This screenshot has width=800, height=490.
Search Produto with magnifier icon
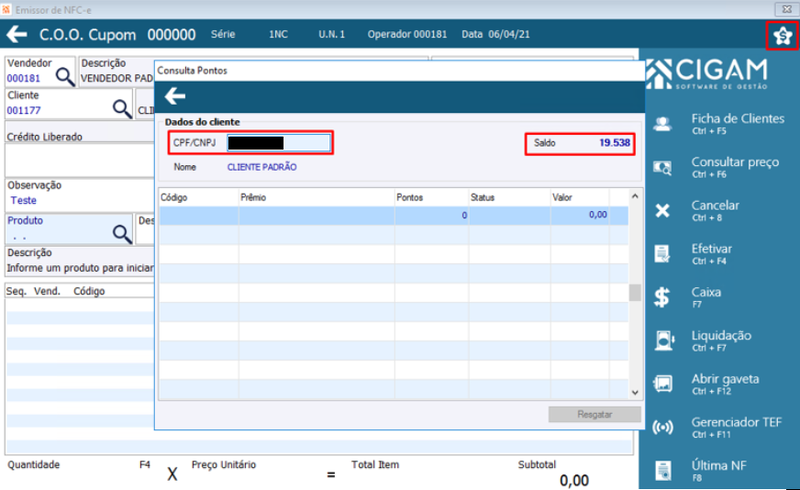point(122,234)
